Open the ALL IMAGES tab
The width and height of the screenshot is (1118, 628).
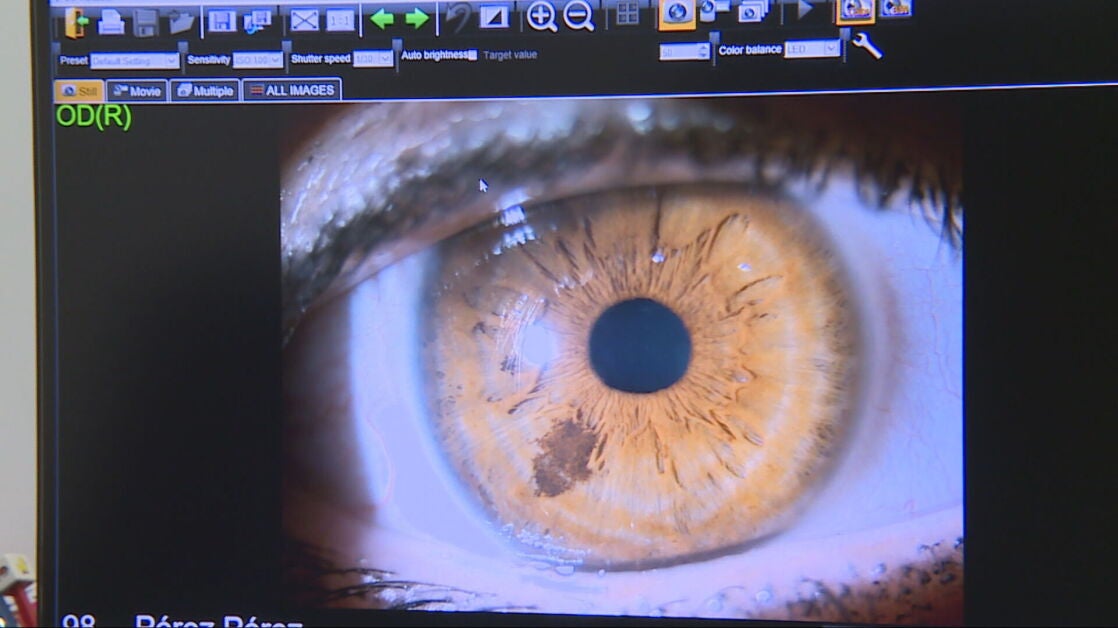(291, 90)
